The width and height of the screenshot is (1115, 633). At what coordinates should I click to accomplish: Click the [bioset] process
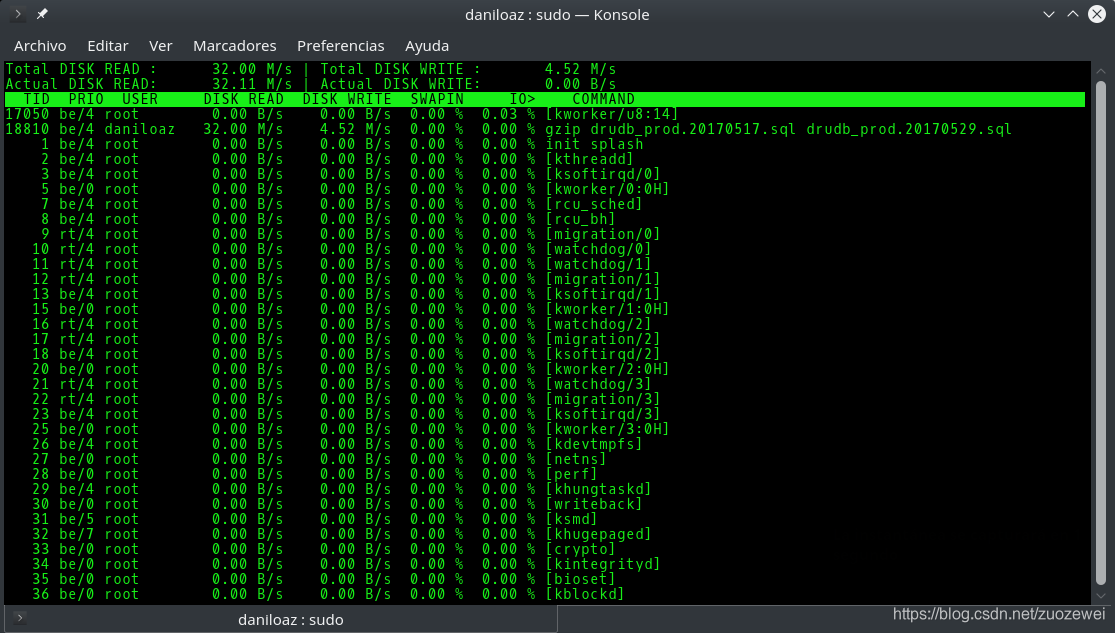coord(580,578)
